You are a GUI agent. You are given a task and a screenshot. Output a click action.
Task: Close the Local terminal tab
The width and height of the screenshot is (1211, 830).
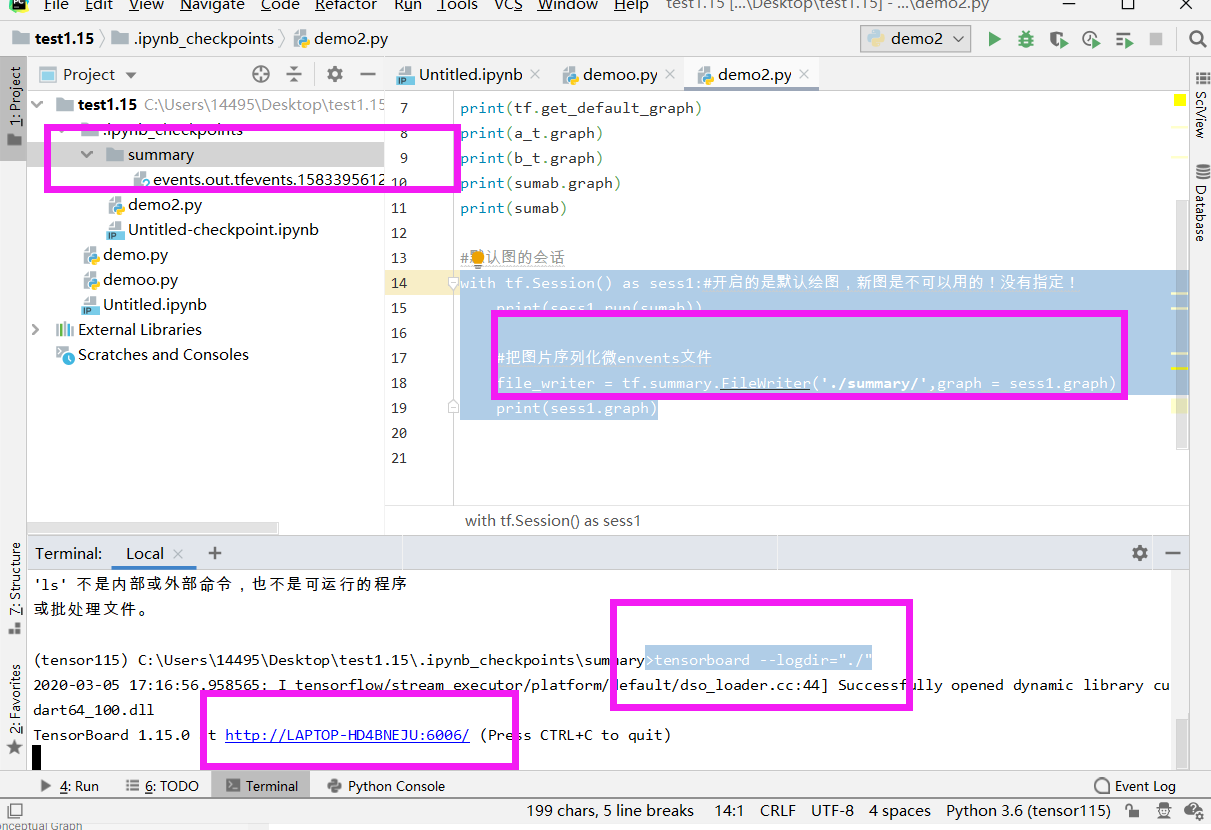click(178, 553)
